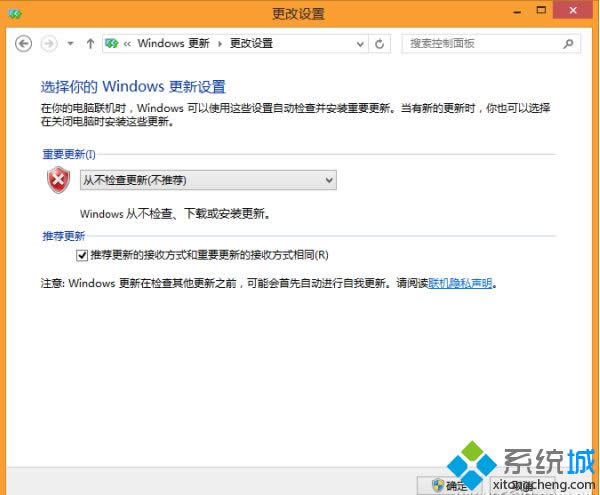Click the window icon in title bar

click(15, 14)
